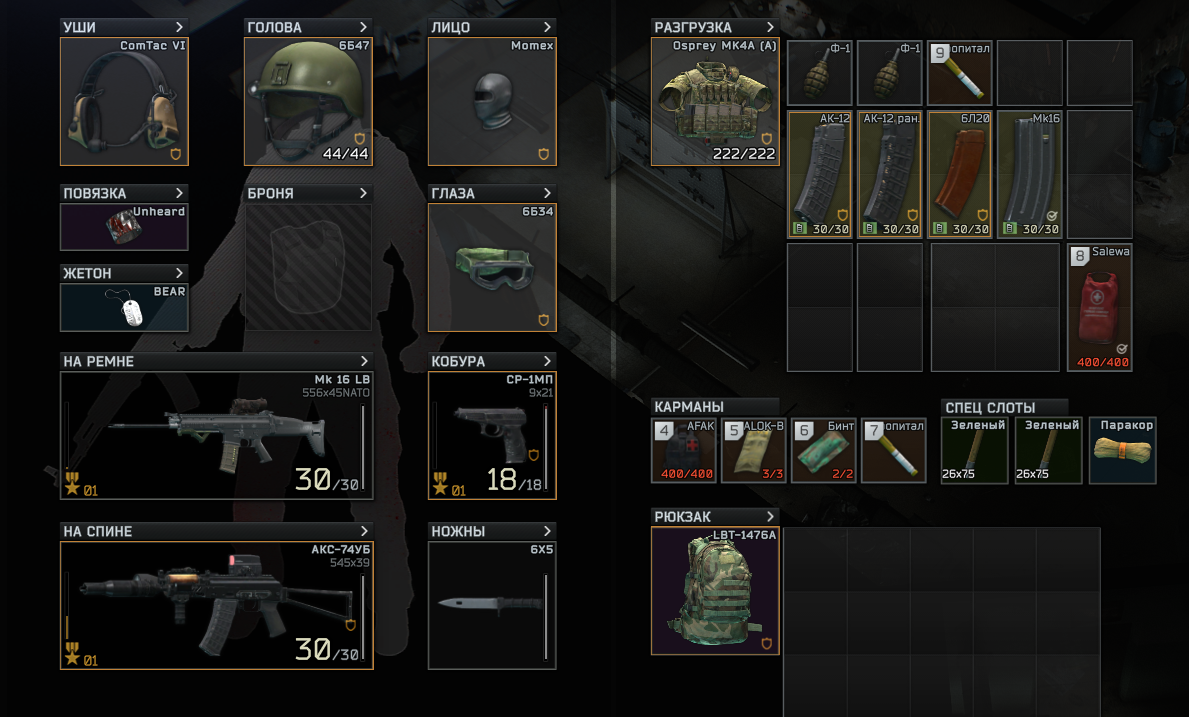Select the 6Б47 helmet item
Viewport: 1189px width, 717px height.
[x=308, y=102]
